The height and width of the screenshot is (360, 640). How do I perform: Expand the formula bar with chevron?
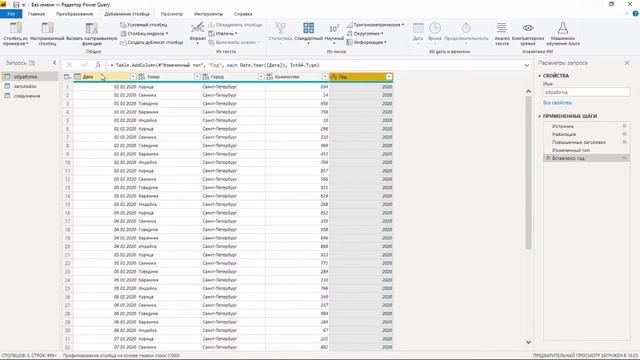click(x=527, y=65)
